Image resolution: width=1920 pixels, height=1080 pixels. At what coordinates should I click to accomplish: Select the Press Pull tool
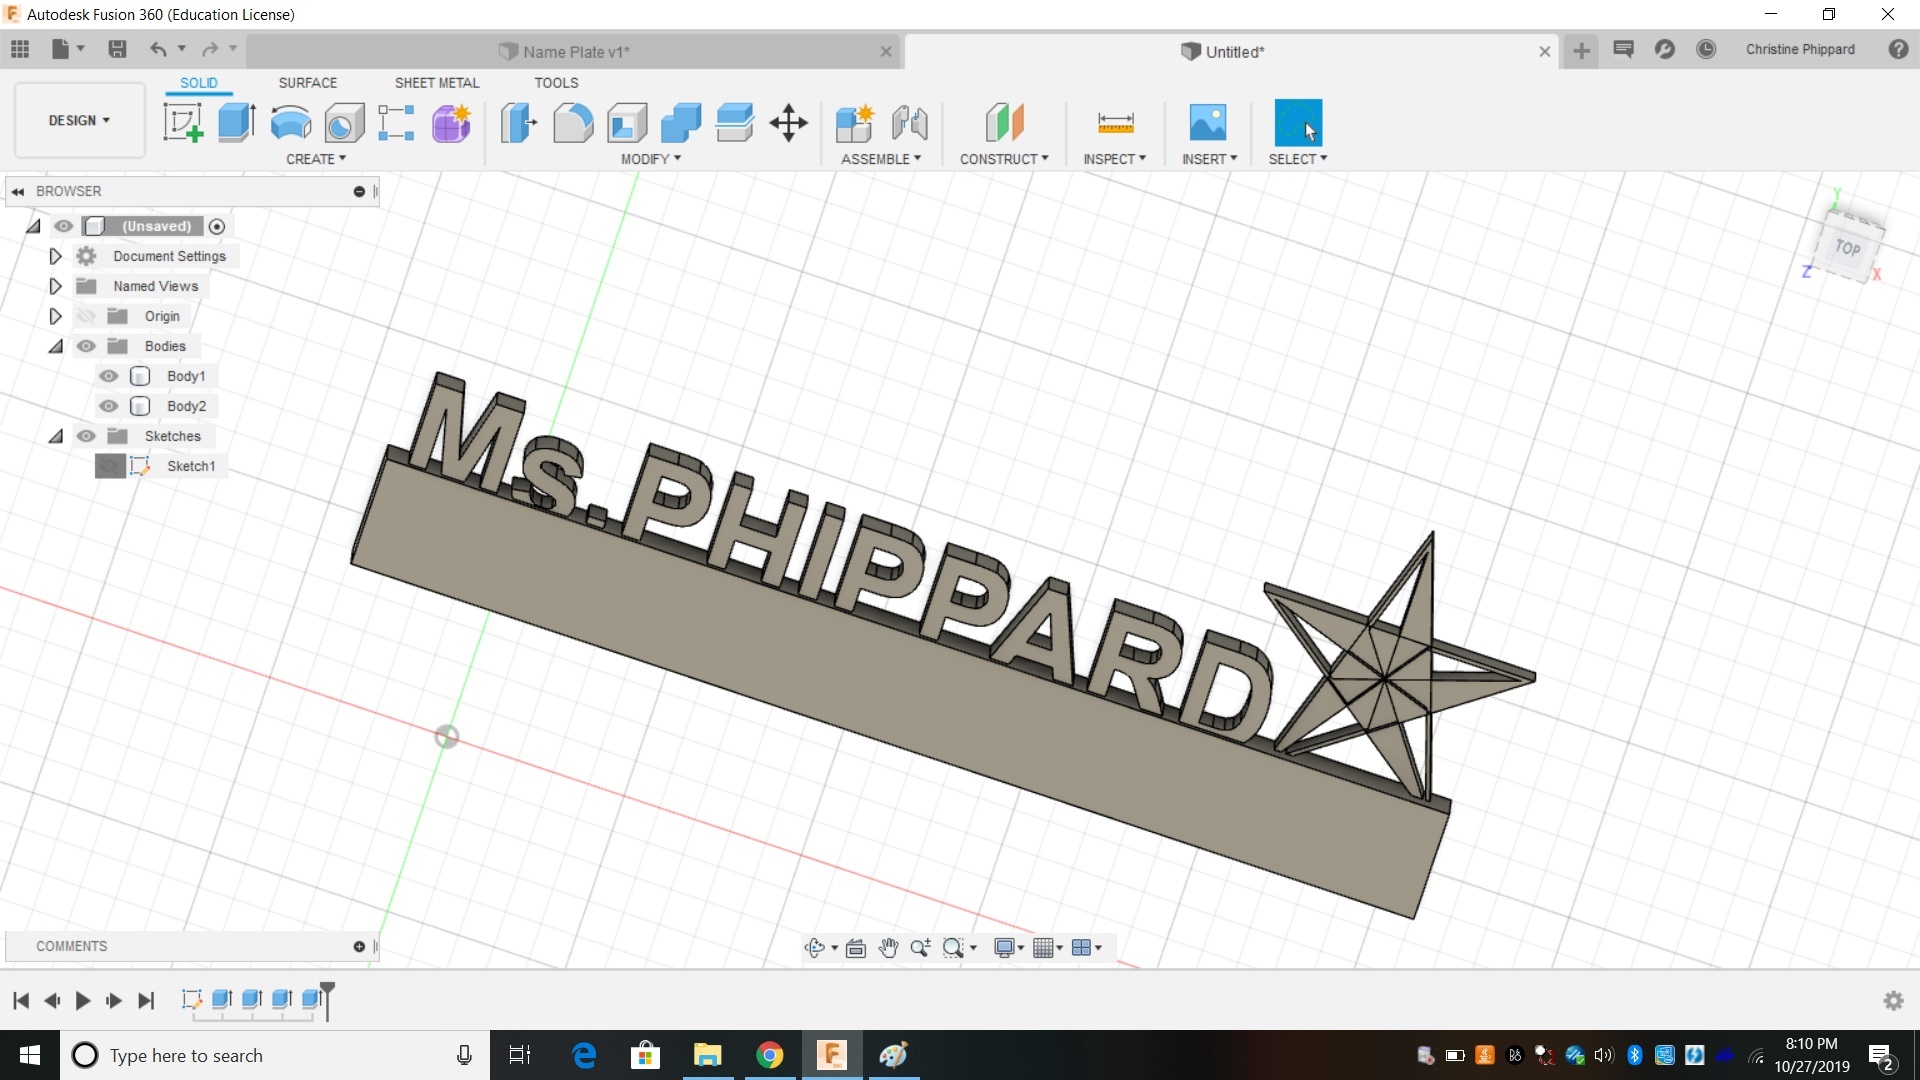(519, 123)
